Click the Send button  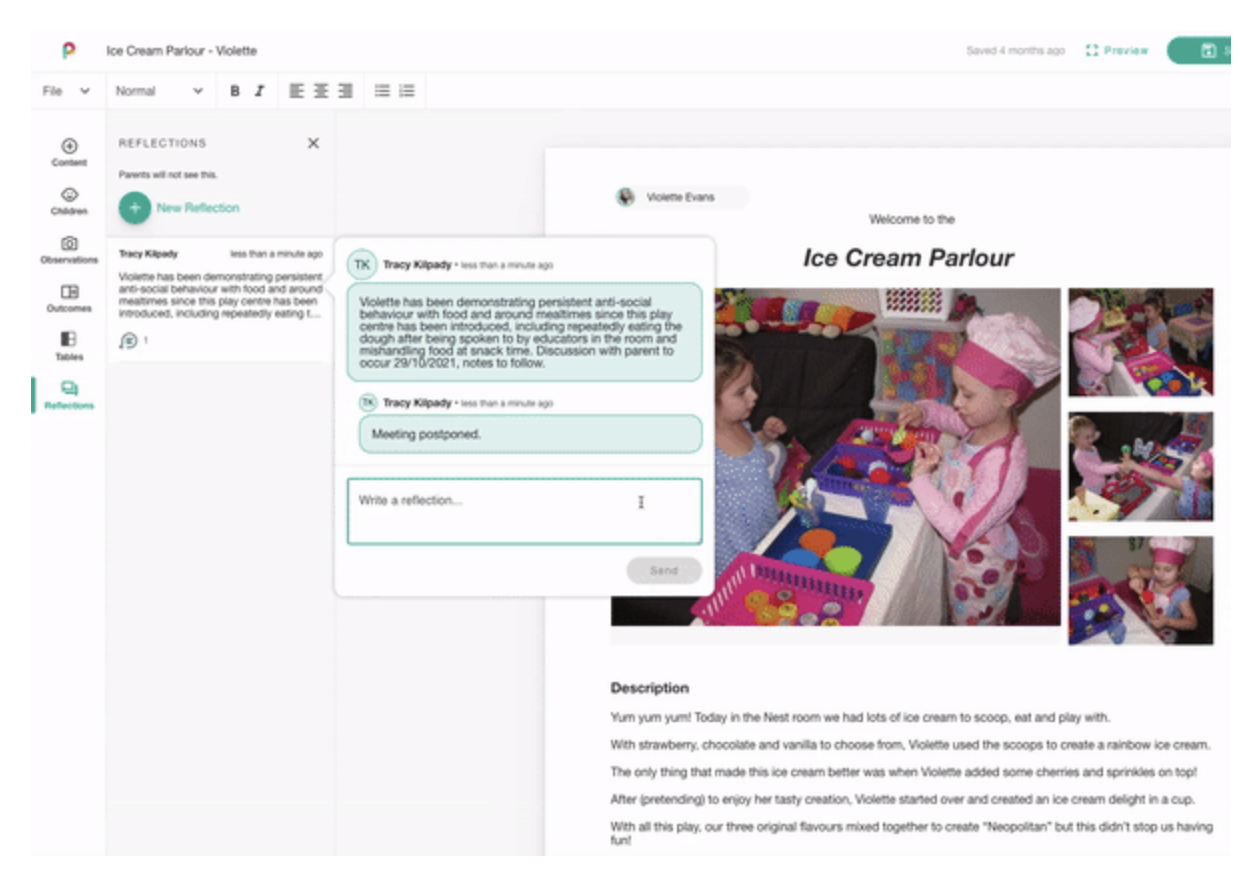663,570
